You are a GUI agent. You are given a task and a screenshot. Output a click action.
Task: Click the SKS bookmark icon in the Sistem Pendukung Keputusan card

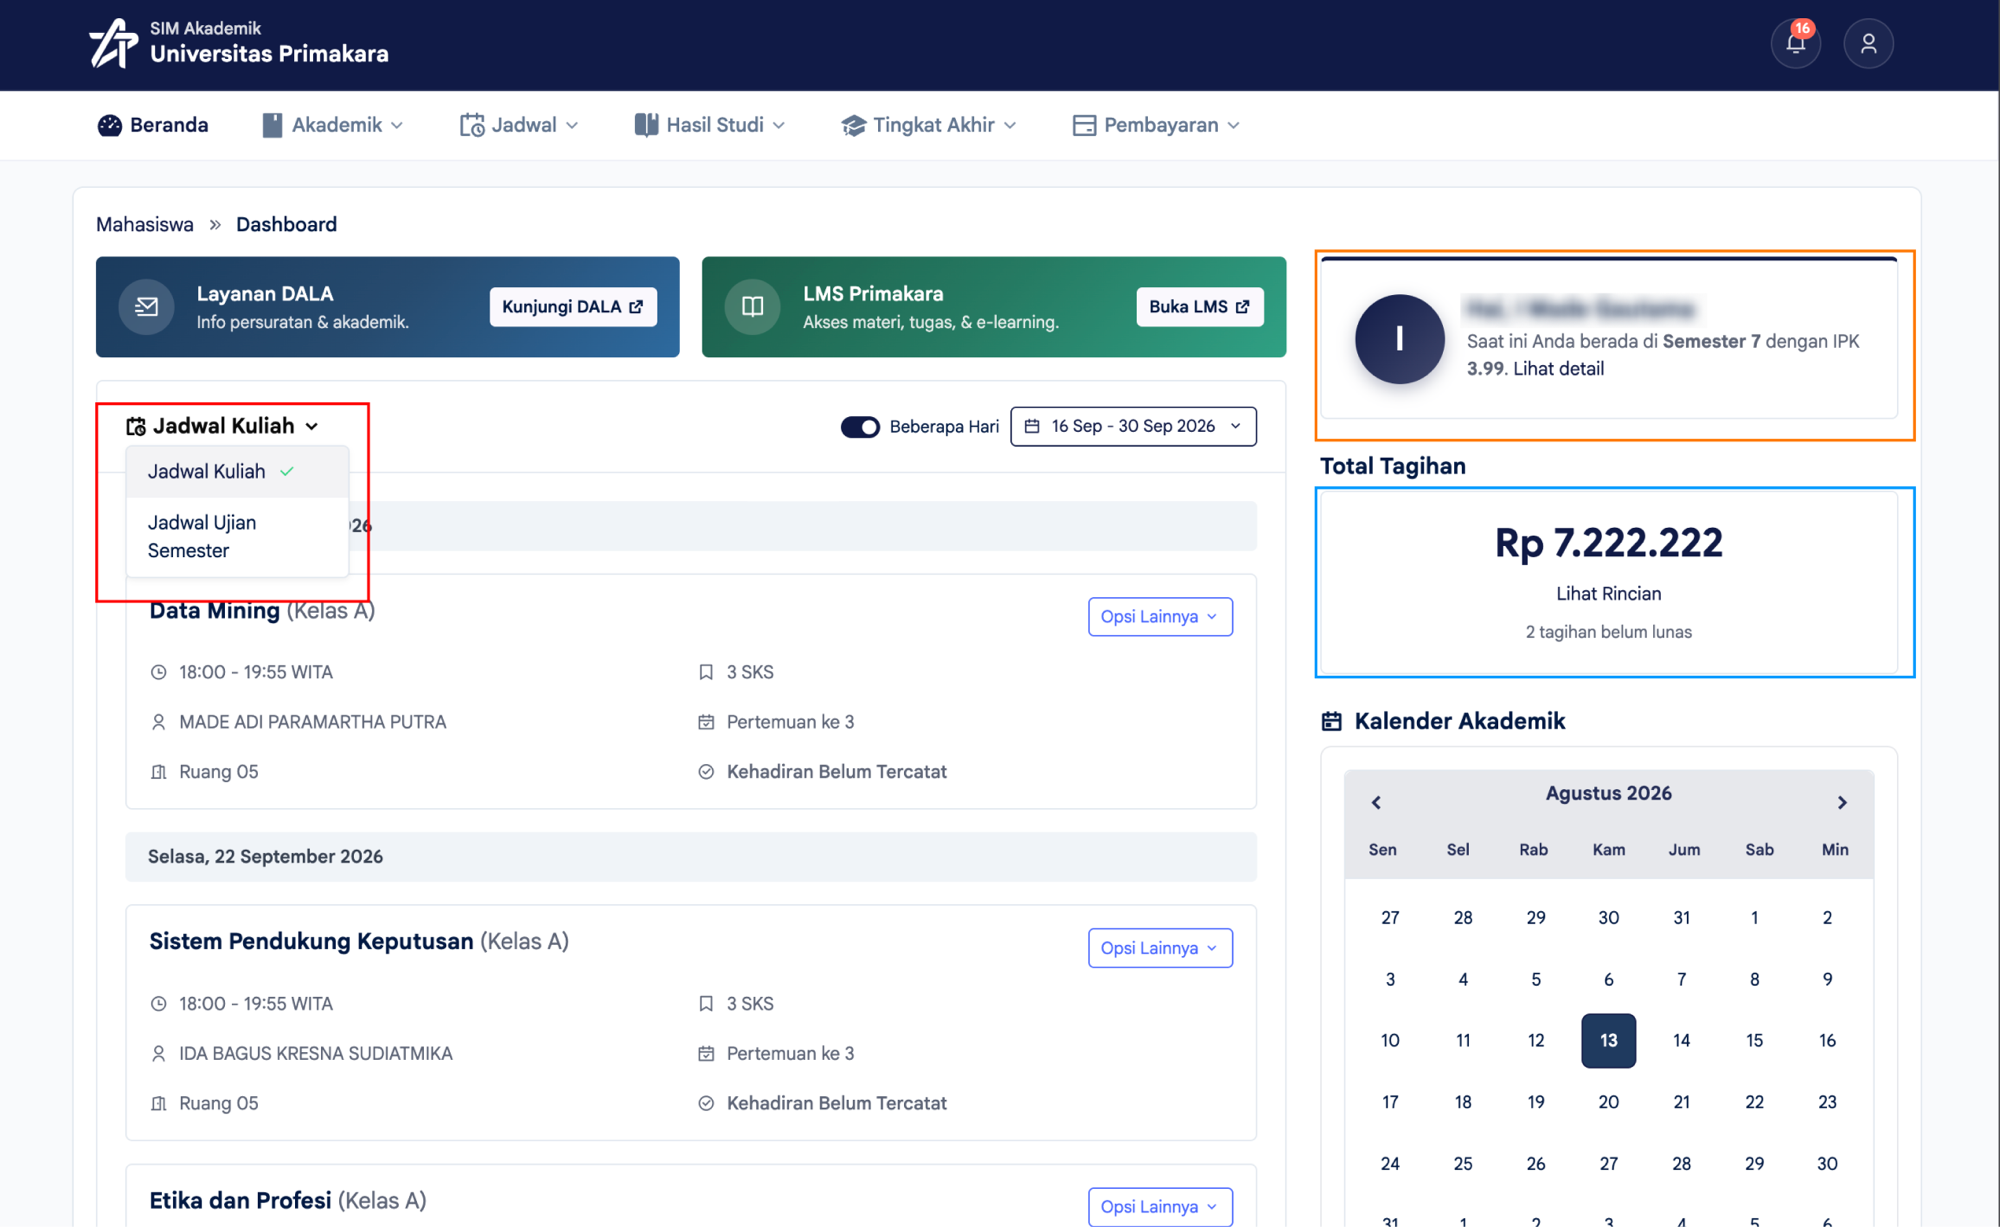coord(706,1004)
